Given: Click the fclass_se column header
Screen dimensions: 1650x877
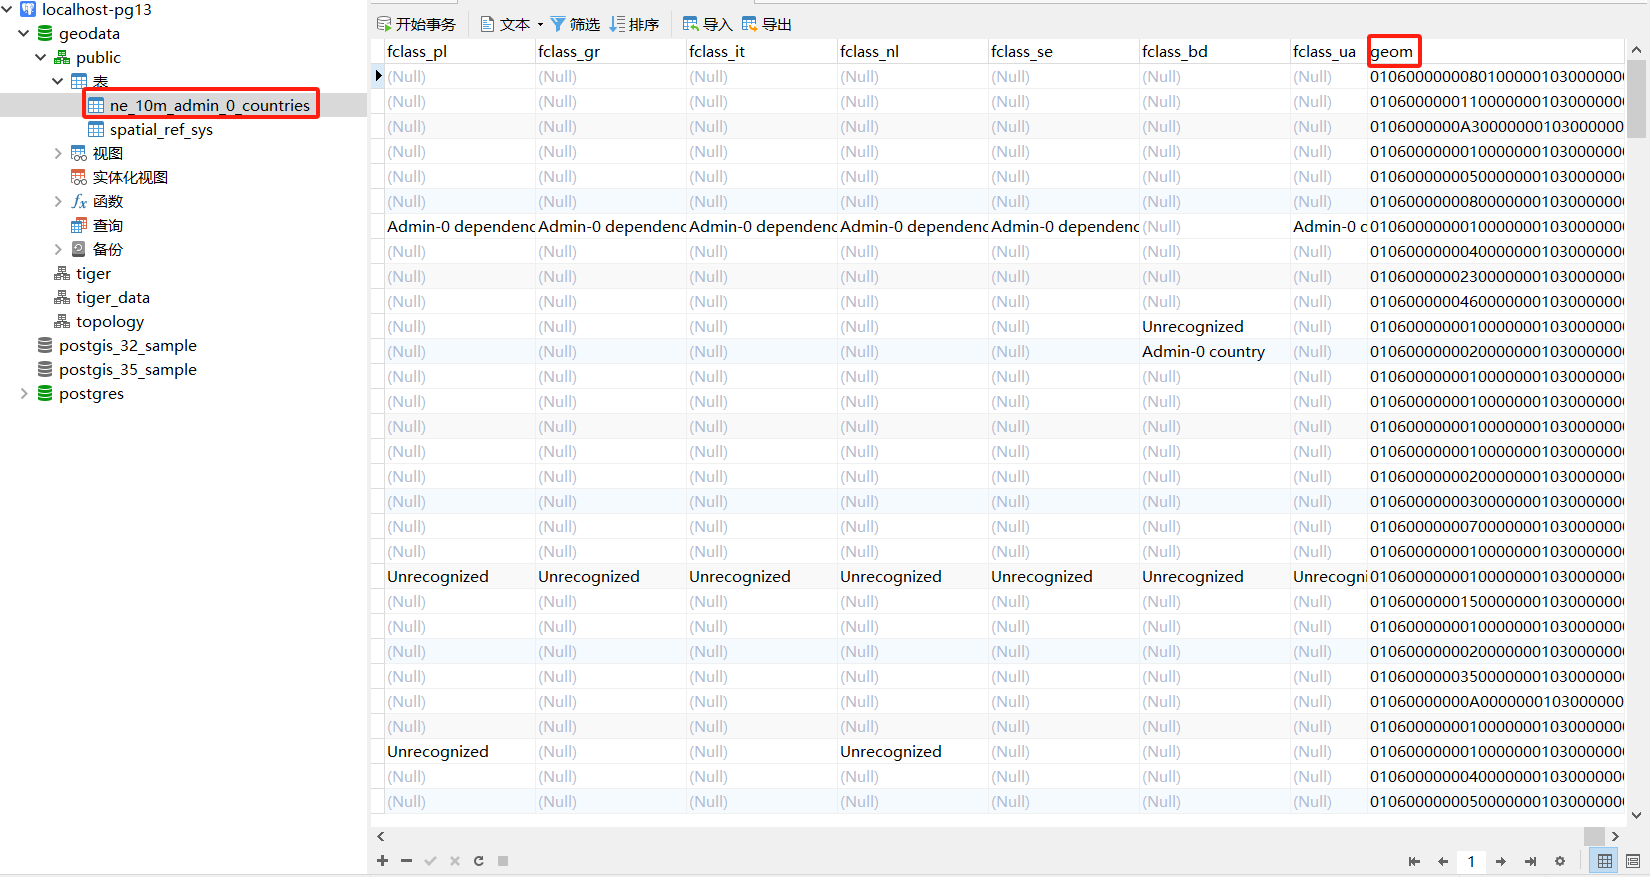Looking at the screenshot, I should 1064,51.
